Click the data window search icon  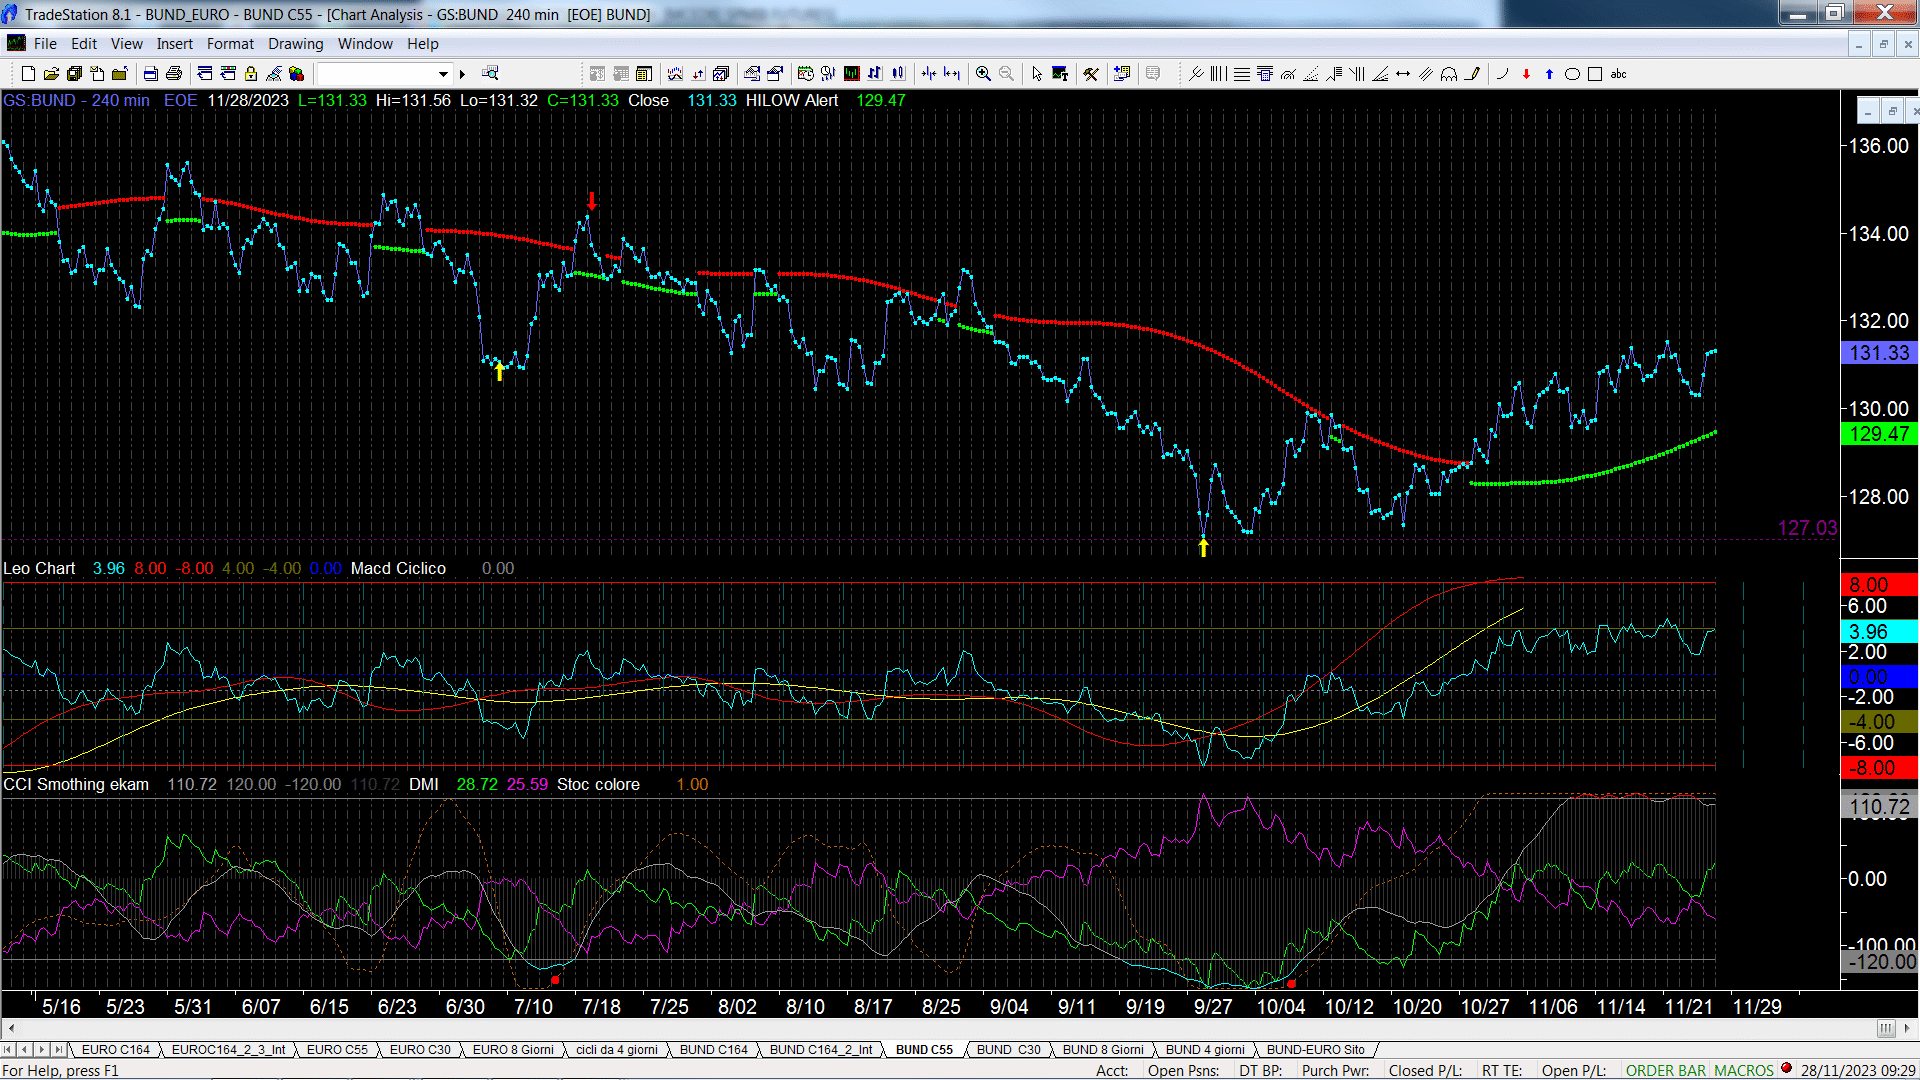[x=490, y=73]
